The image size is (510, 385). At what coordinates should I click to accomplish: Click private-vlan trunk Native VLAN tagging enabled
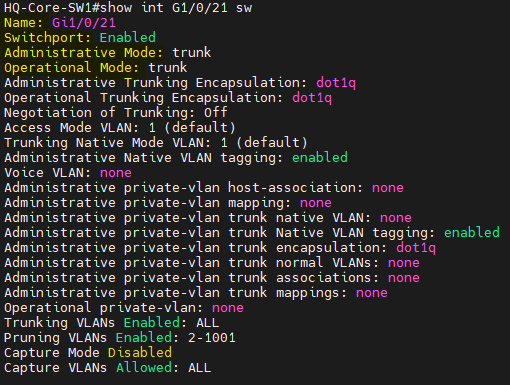pos(472,233)
